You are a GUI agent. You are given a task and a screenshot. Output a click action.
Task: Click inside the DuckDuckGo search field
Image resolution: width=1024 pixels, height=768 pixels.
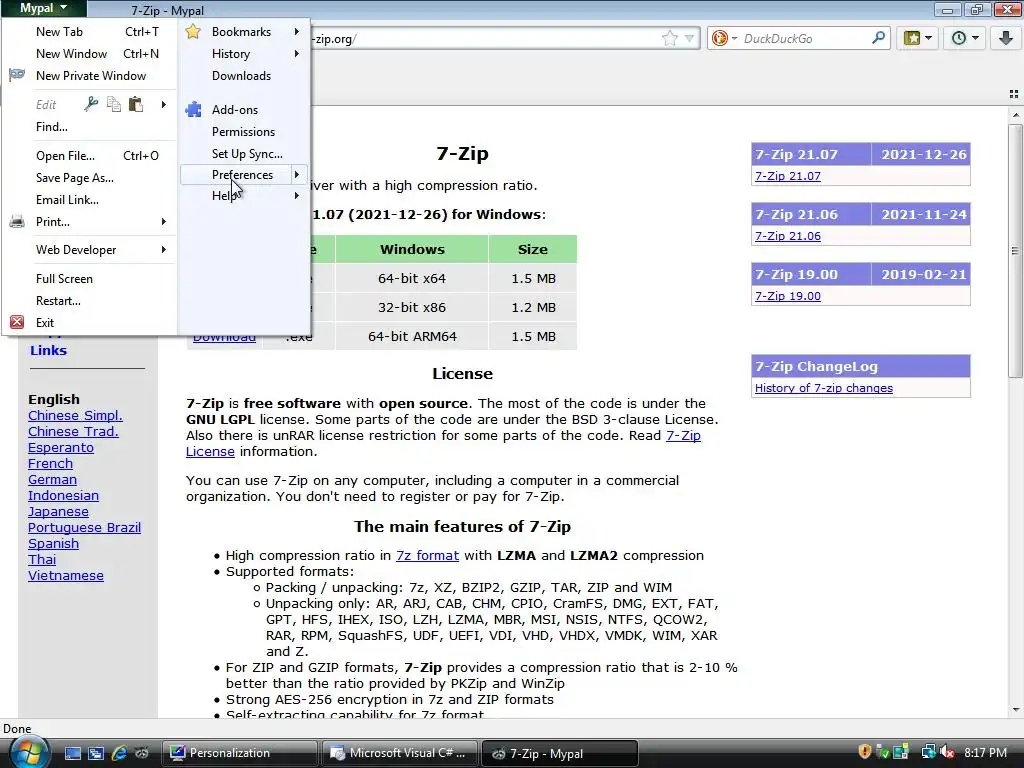[805, 39]
